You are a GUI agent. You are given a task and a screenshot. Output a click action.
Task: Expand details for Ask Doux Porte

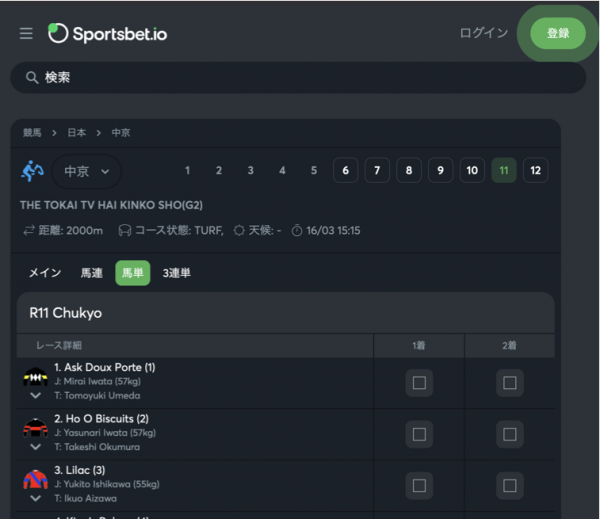(x=36, y=395)
